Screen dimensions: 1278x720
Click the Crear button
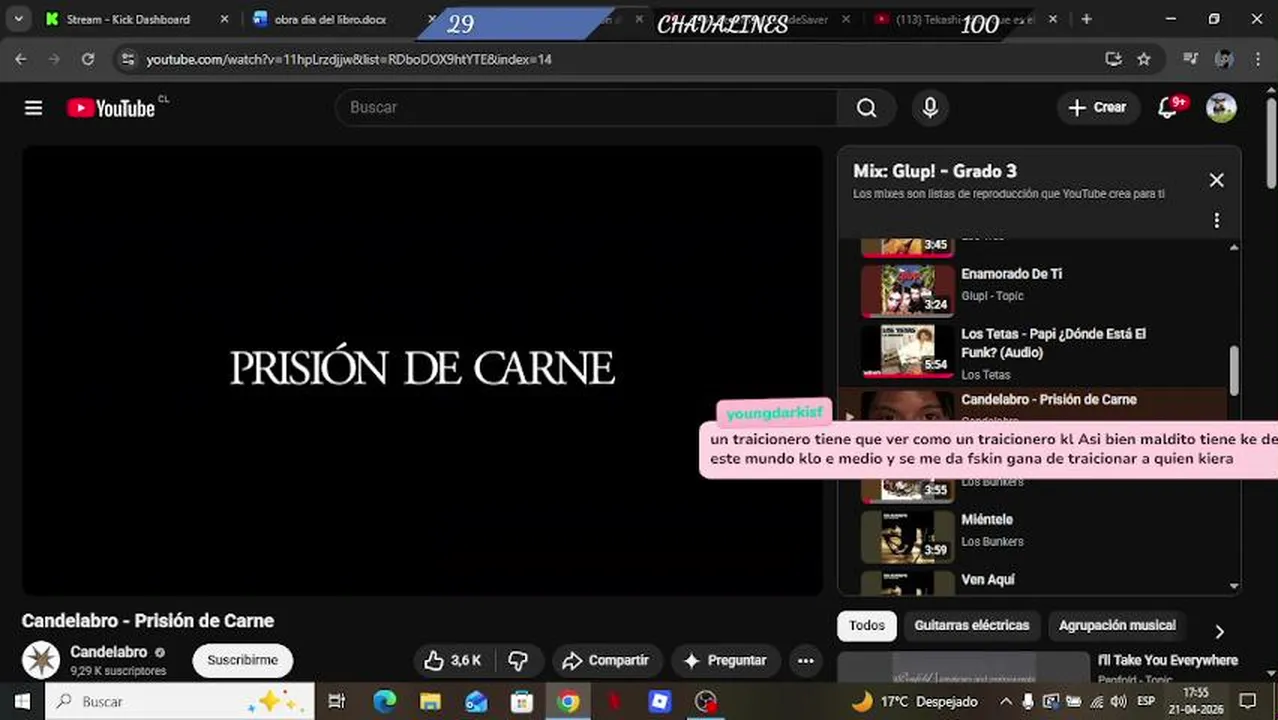[x=1097, y=108]
